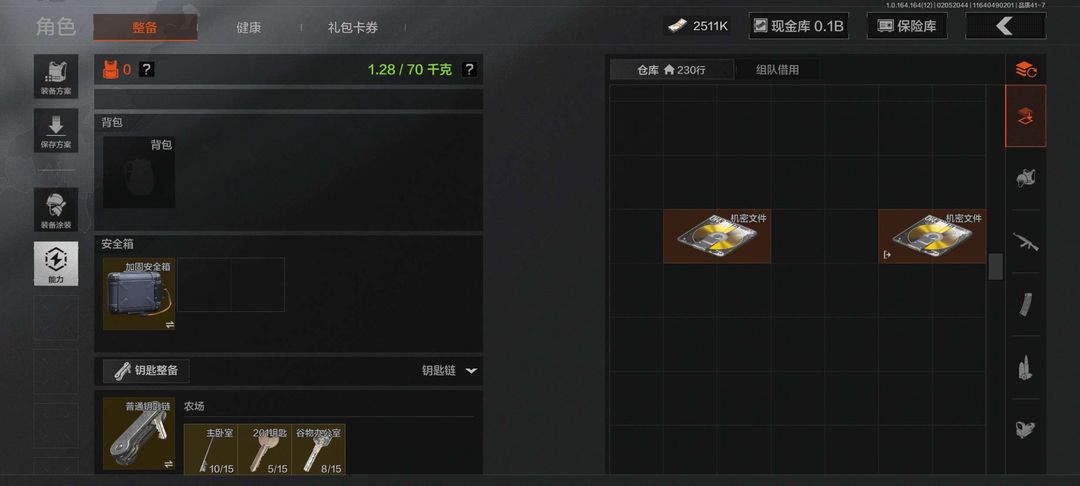Click the 保存方案 save loadout icon
1080x486 pixels.
tap(56, 131)
